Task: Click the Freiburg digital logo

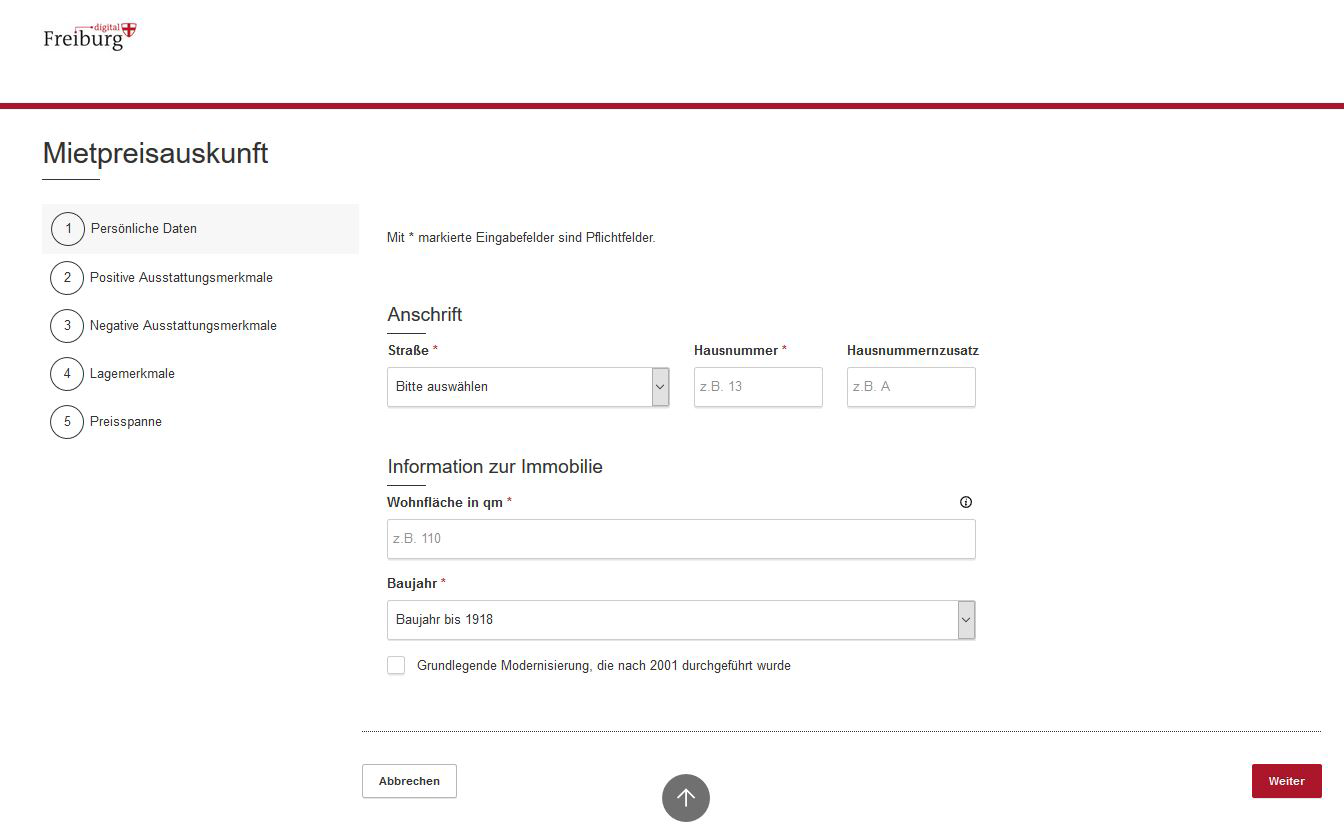Action: coord(89,37)
